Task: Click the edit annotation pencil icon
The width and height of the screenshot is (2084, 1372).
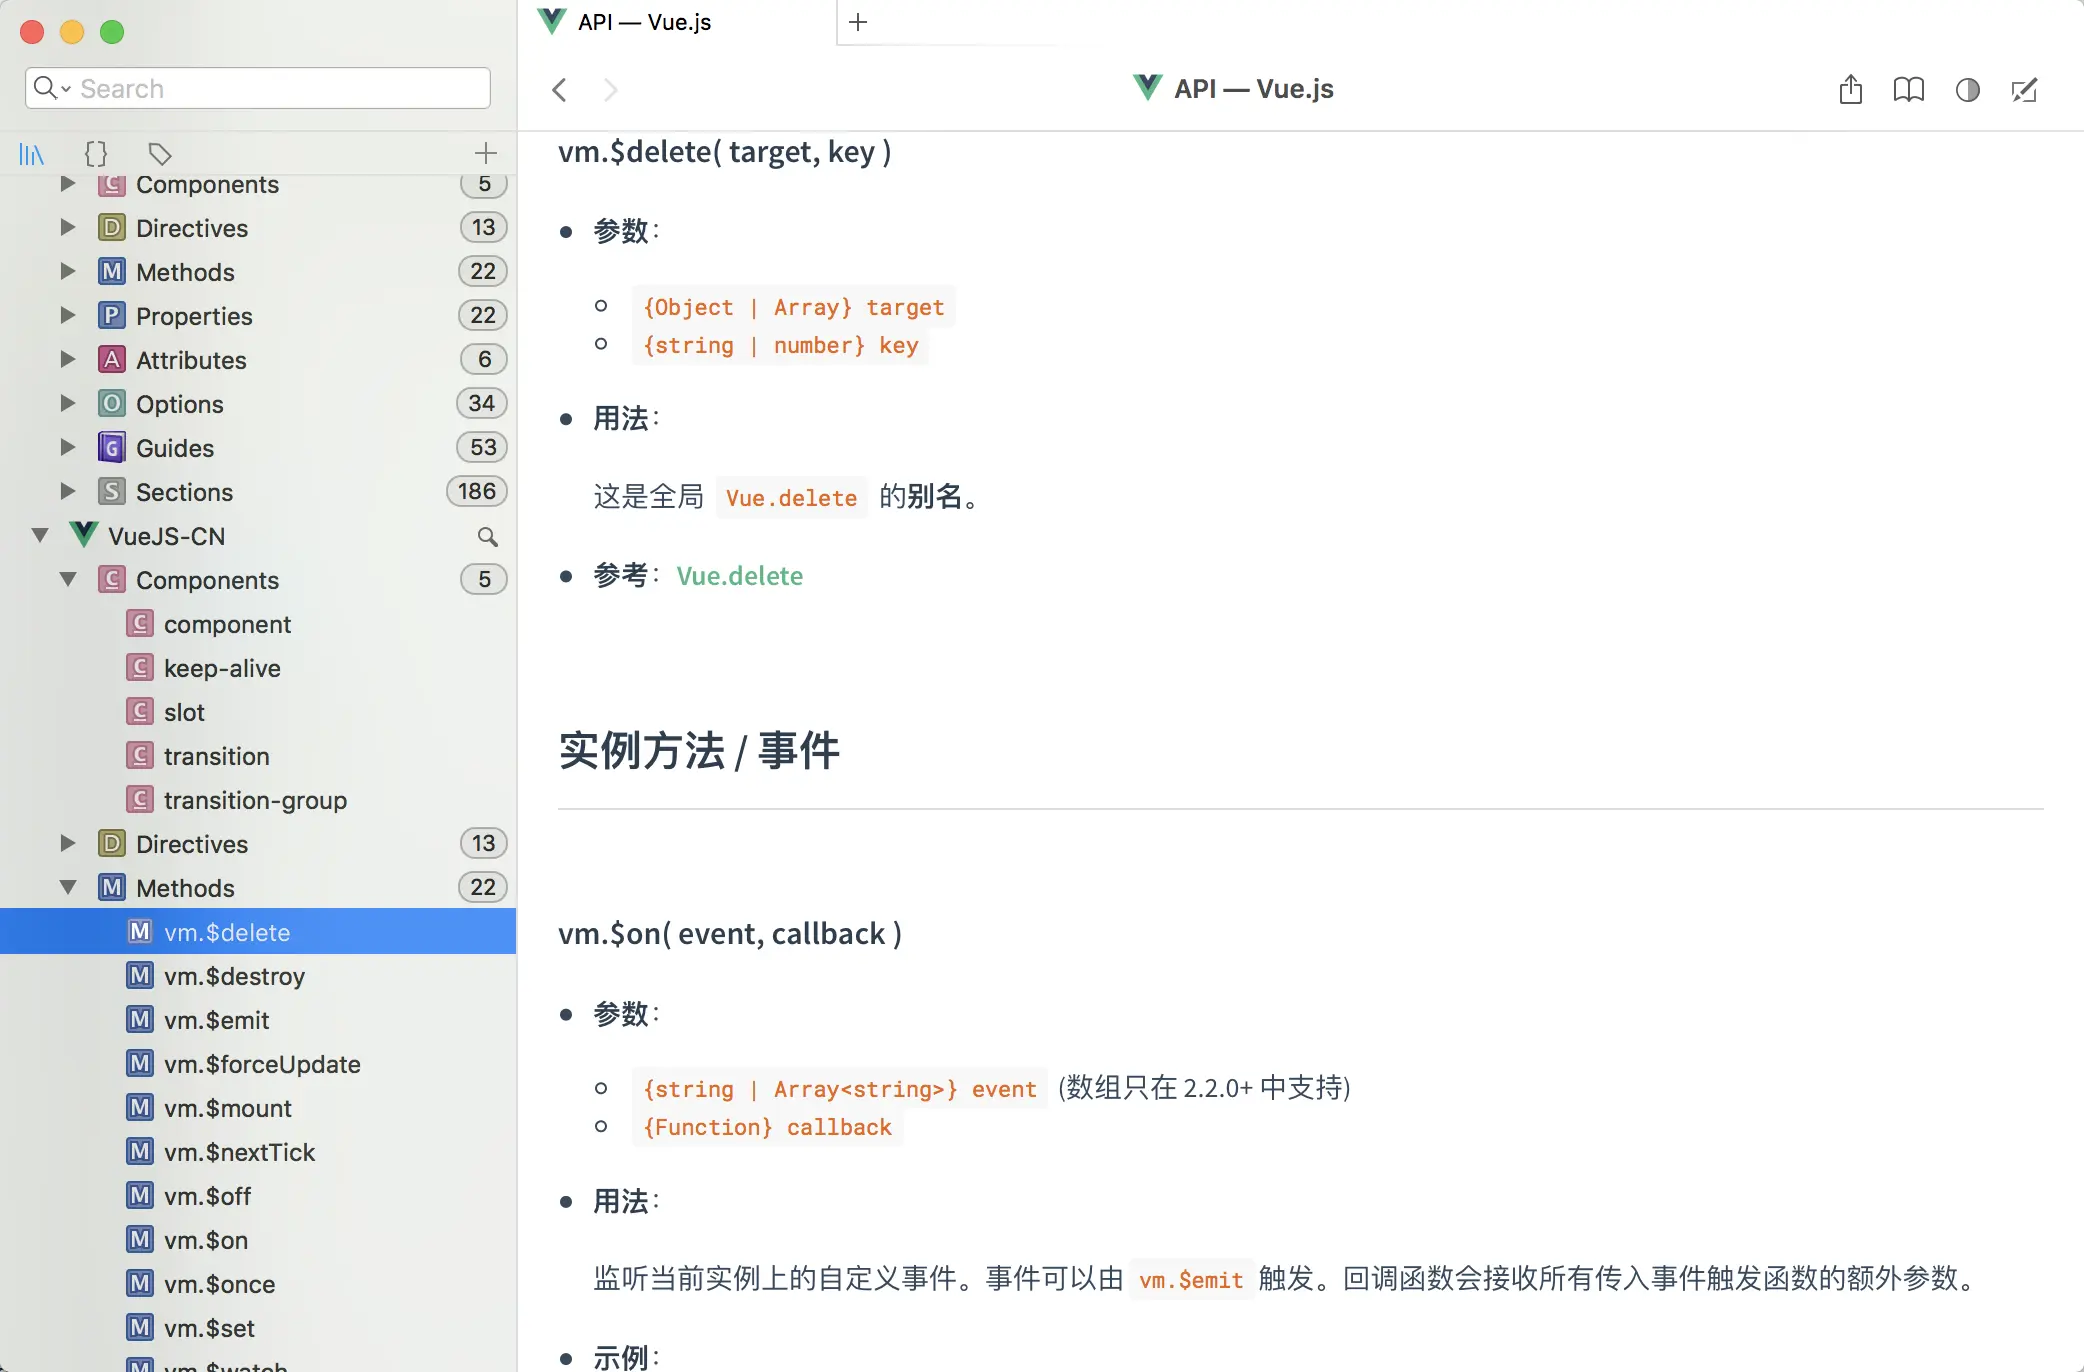Action: click(x=2024, y=90)
